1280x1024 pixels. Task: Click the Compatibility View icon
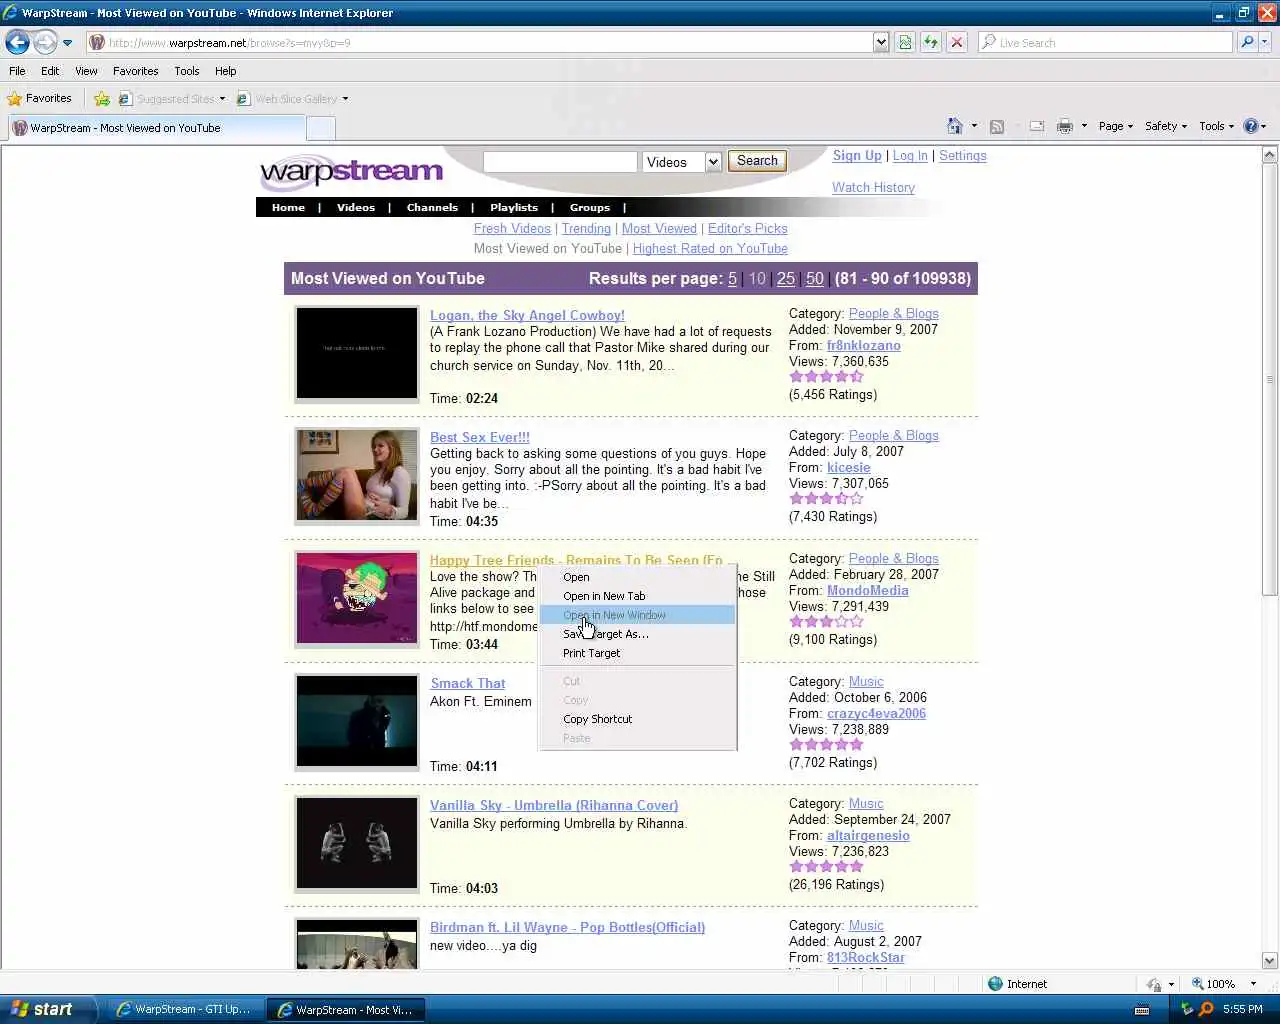click(x=905, y=42)
